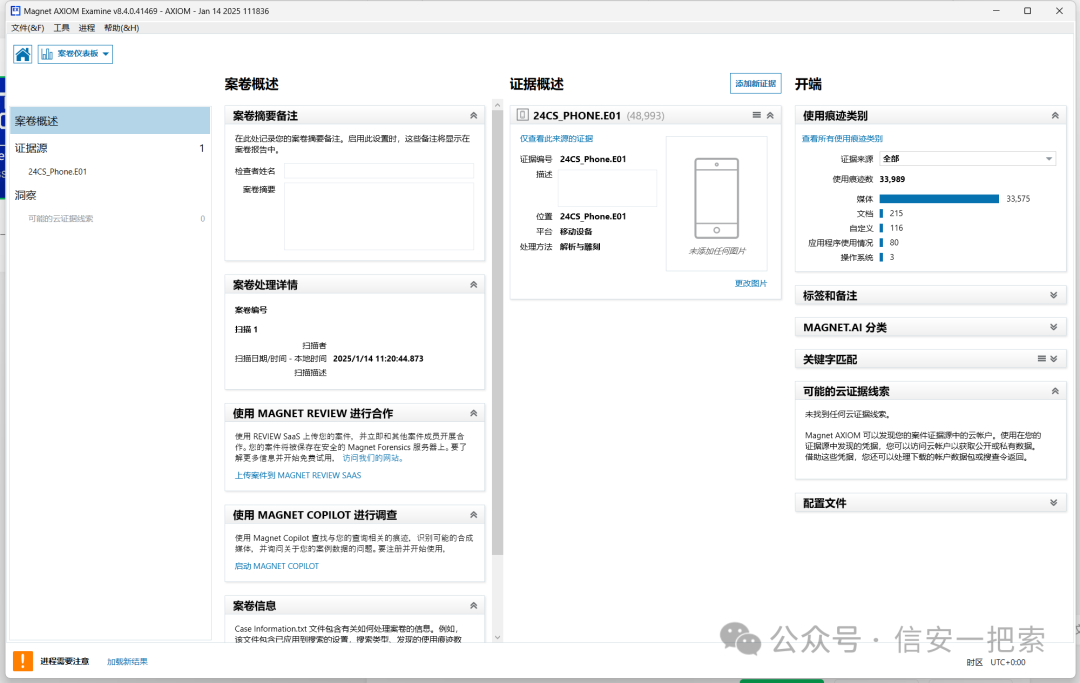Viewport: 1080px width, 683px height.
Task: Open the 24CS_PHONE.E01 evidence options menu icon
Action: coord(756,115)
